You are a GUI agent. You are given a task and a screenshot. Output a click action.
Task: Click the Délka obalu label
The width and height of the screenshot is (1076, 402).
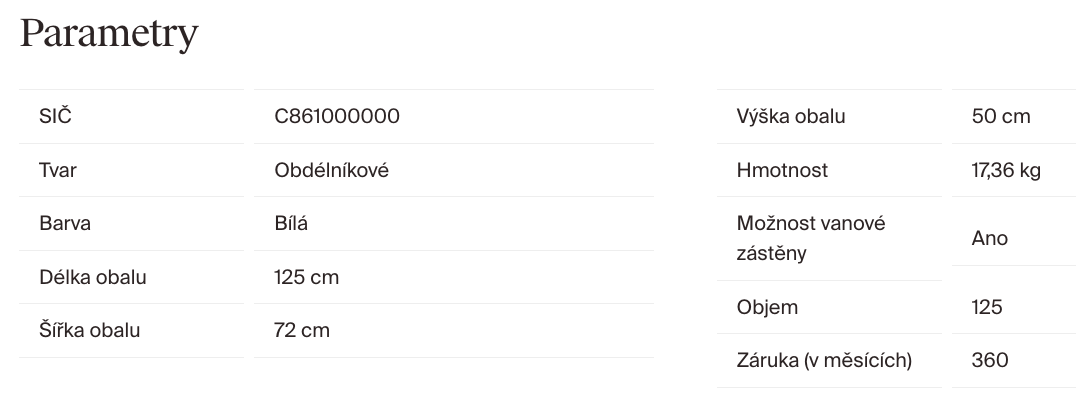point(93,277)
